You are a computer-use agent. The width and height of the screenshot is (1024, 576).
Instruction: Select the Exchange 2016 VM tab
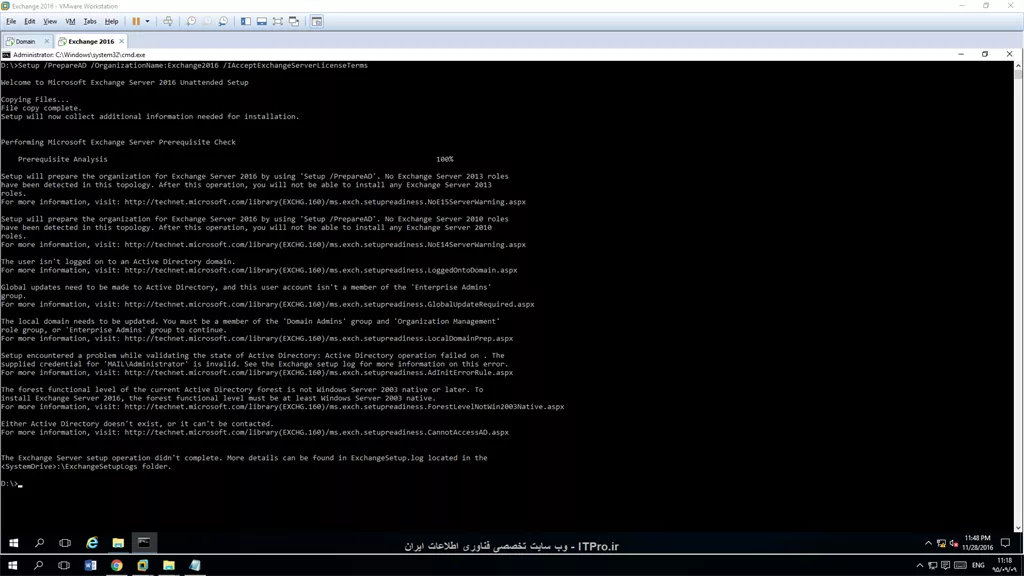91,41
